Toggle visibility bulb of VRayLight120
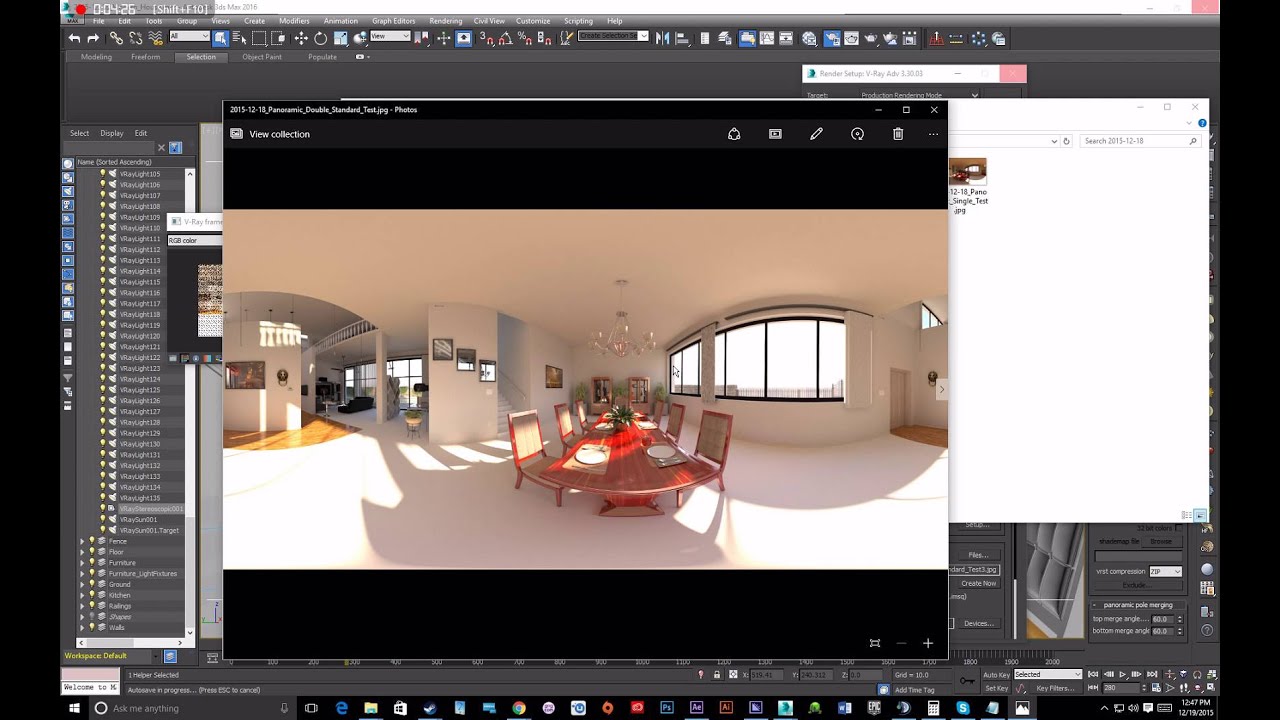The width and height of the screenshot is (1280, 720). pyautogui.click(x=102, y=336)
